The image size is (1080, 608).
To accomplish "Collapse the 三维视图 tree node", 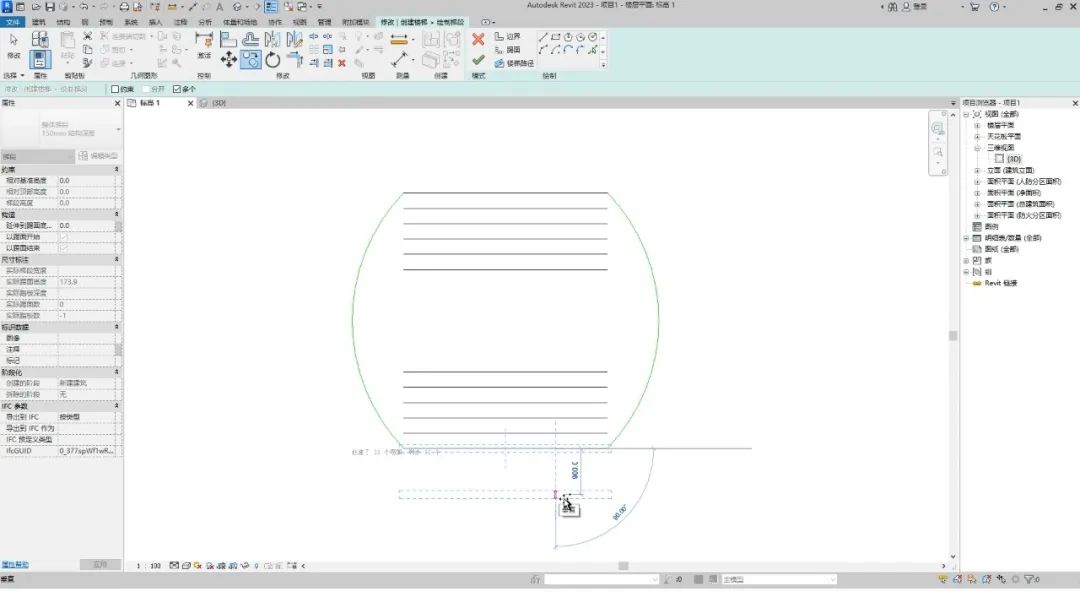I will point(977,148).
